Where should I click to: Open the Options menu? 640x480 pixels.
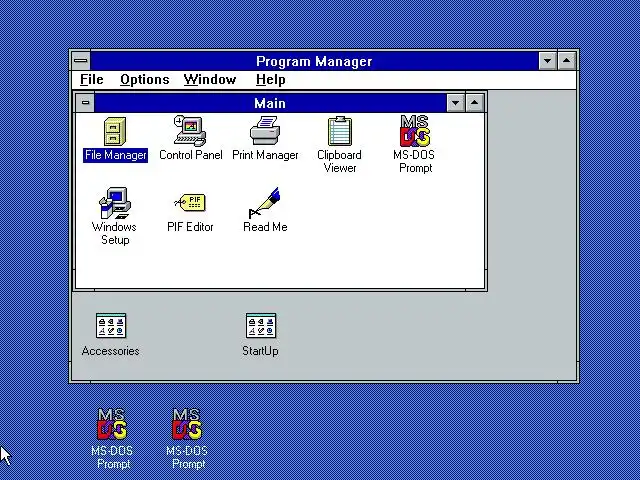pyautogui.click(x=144, y=80)
